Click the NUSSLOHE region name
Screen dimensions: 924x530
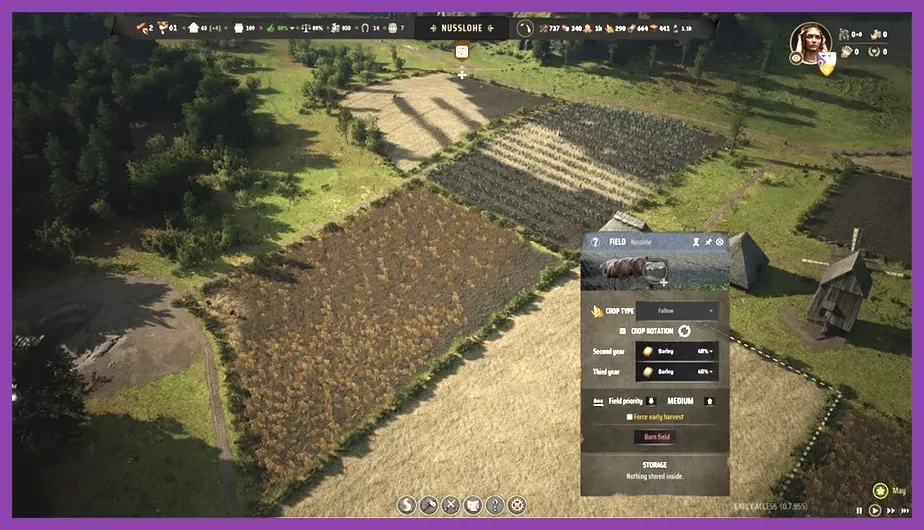(x=461, y=28)
